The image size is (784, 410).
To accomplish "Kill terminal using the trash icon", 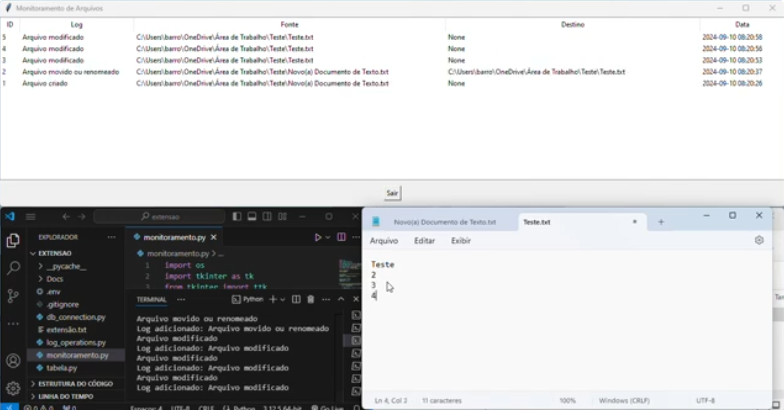I will pos(311,299).
